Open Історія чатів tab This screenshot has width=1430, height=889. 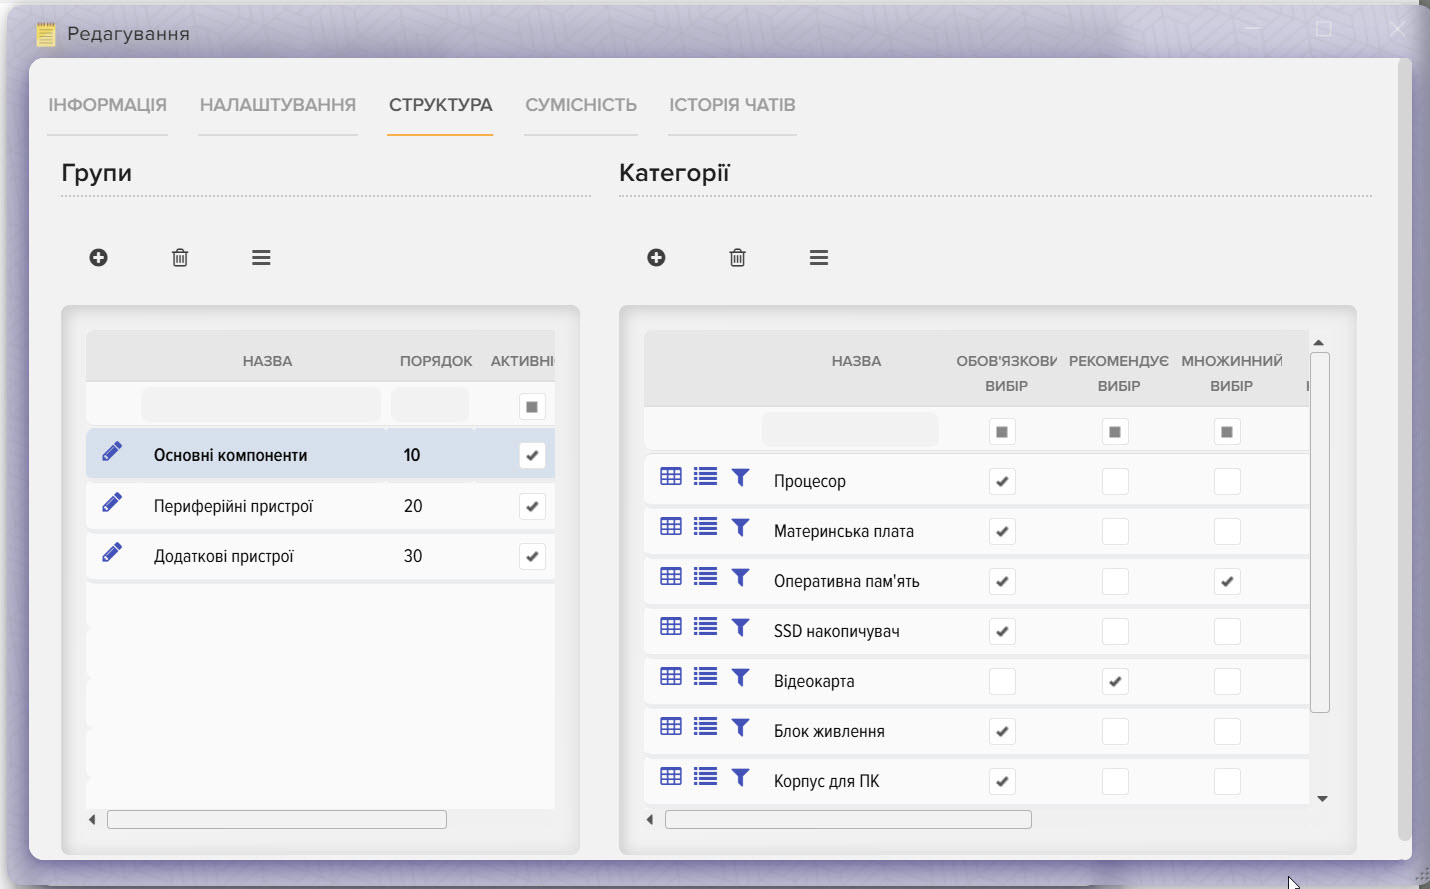click(733, 105)
